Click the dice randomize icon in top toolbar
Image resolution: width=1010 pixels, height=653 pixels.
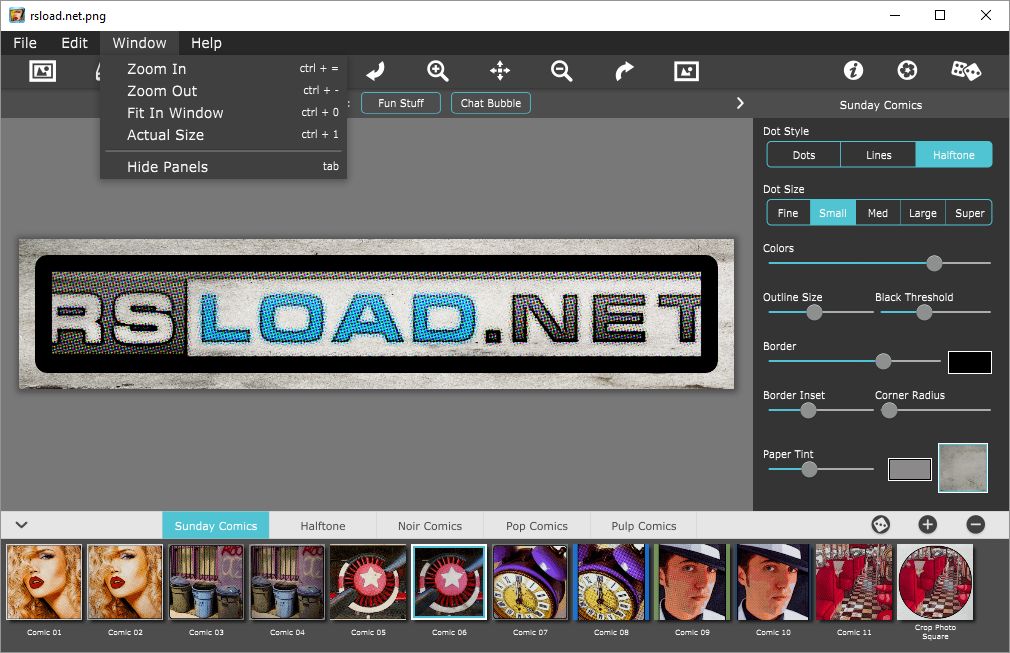click(965, 71)
